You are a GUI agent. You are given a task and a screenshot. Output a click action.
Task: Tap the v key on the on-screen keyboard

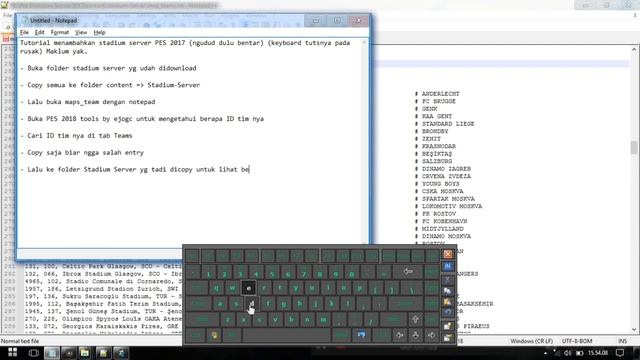point(276,319)
